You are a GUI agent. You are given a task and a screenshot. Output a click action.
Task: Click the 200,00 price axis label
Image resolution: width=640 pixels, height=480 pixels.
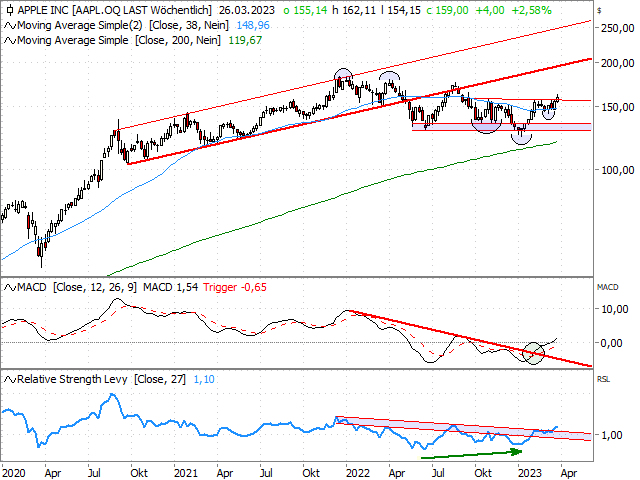click(618, 63)
